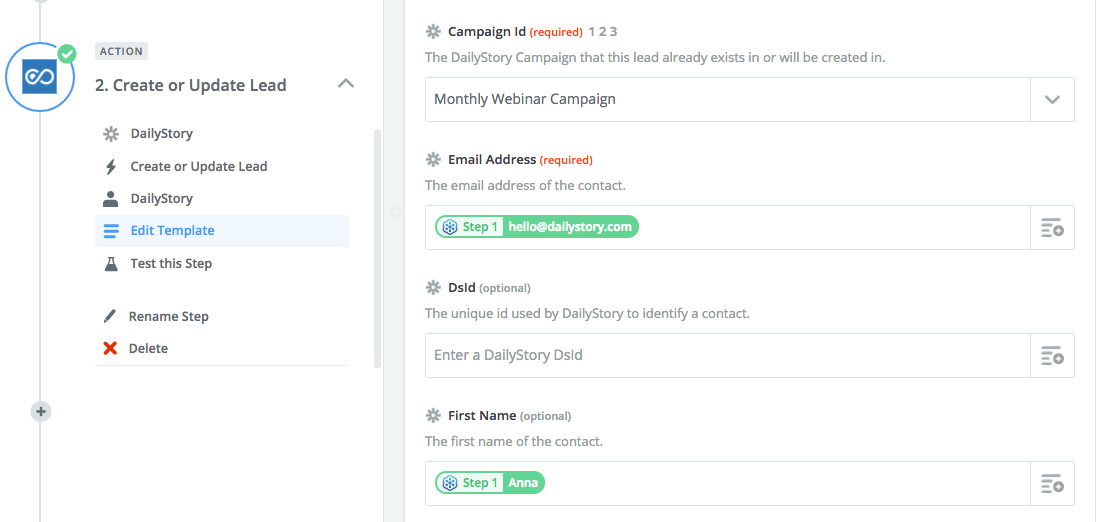
Task: Click the person account icon
Action: (x=110, y=198)
